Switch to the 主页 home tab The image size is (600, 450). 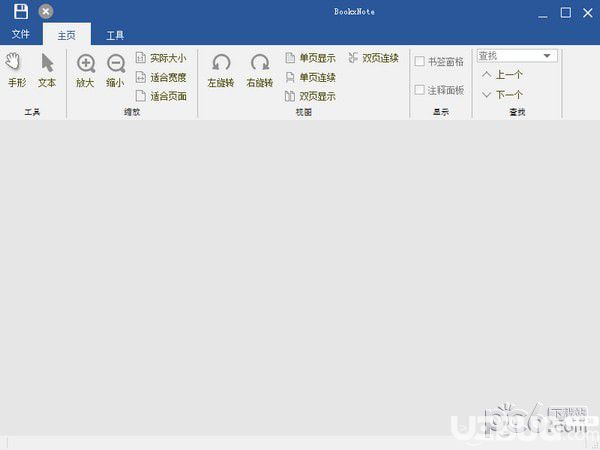[67, 35]
